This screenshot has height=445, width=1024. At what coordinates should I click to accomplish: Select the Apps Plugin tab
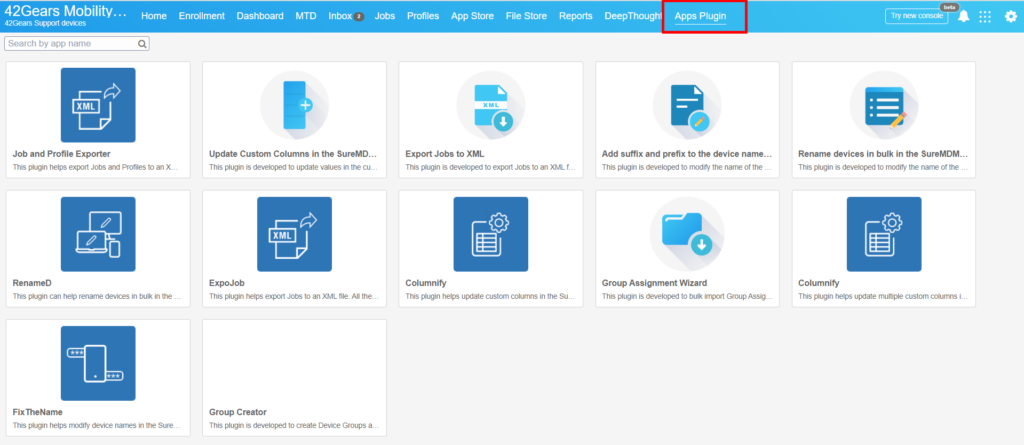[x=700, y=16]
